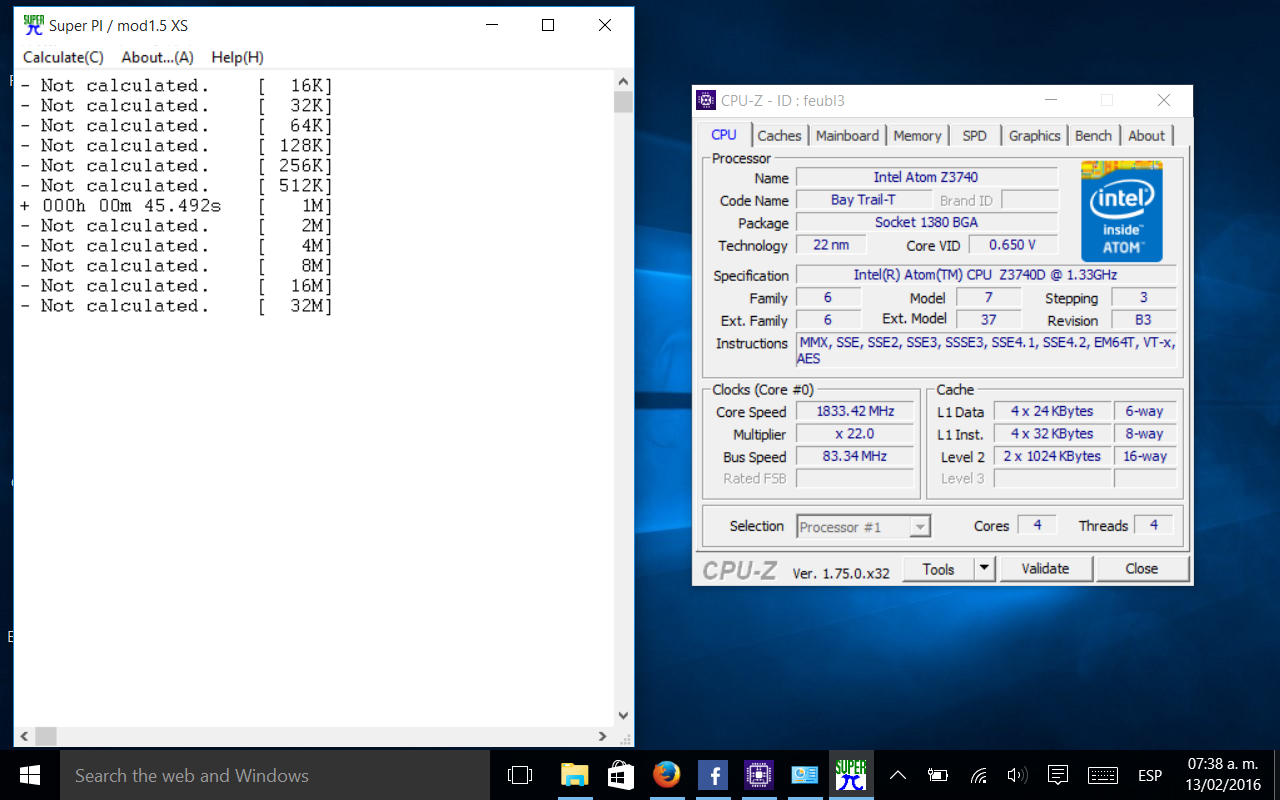Open the About...(A) menu in Super PI
1280x800 pixels.
click(x=158, y=57)
